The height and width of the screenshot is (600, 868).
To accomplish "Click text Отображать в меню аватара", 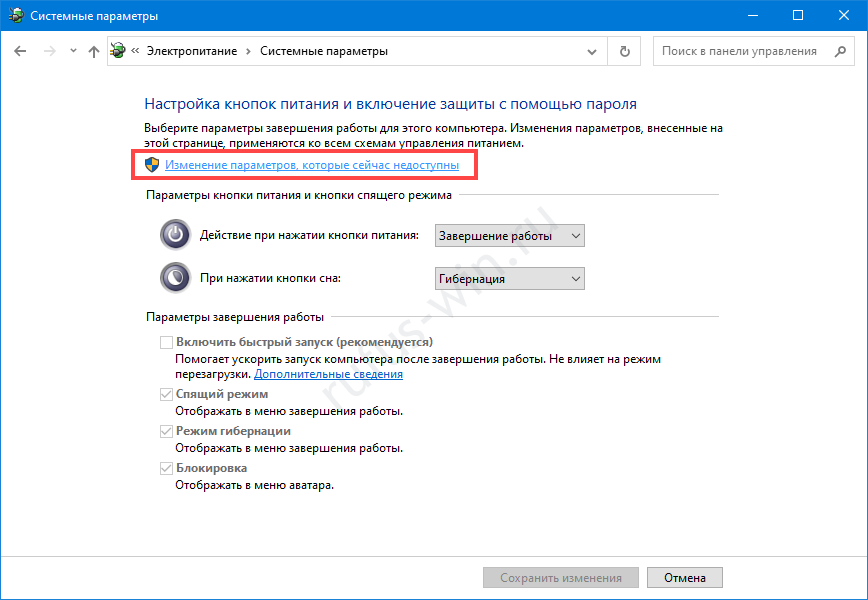I will point(255,485).
